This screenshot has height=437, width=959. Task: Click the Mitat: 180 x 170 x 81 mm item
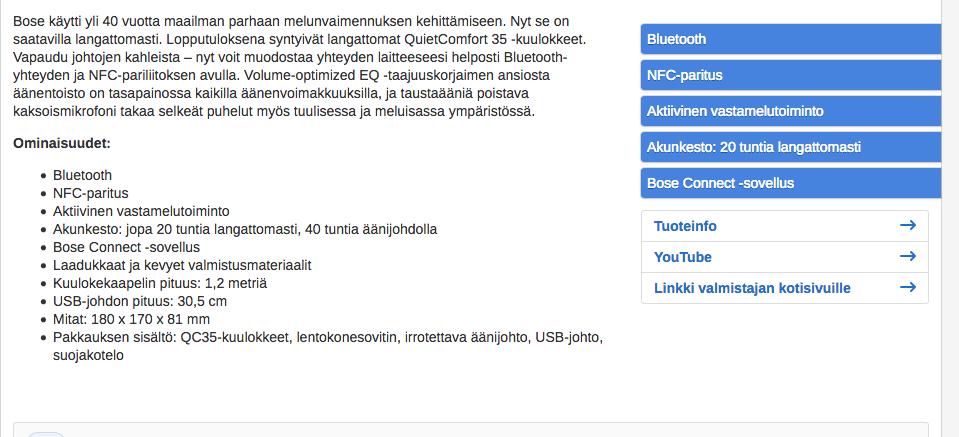click(x=131, y=319)
